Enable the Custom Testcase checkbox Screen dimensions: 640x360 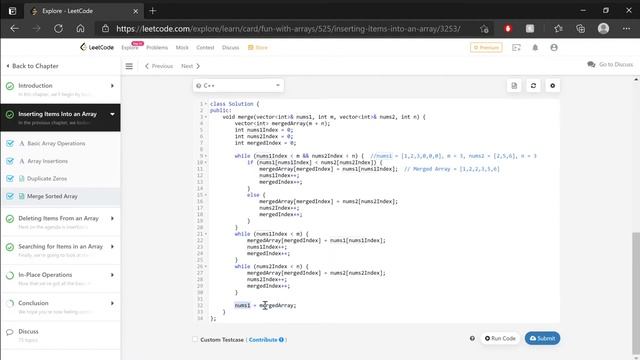point(195,339)
